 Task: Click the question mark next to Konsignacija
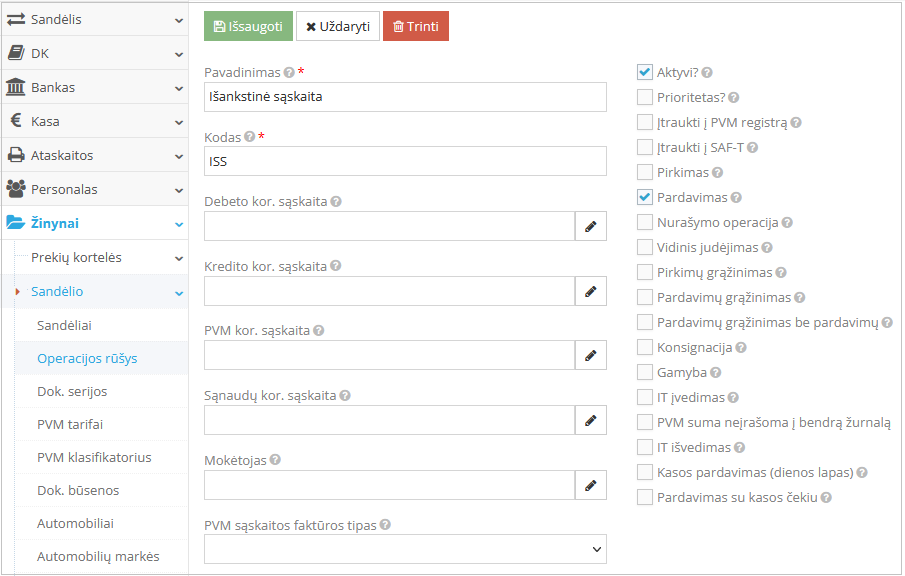pyautogui.click(x=741, y=348)
